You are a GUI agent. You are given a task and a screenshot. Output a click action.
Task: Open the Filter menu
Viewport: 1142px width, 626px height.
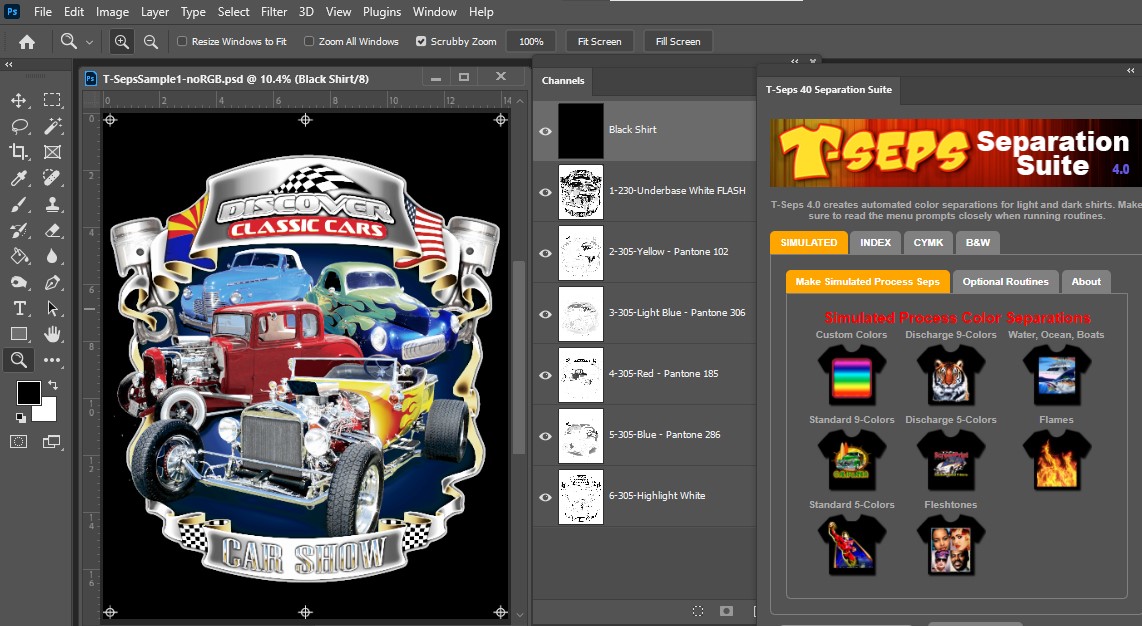coord(274,12)
